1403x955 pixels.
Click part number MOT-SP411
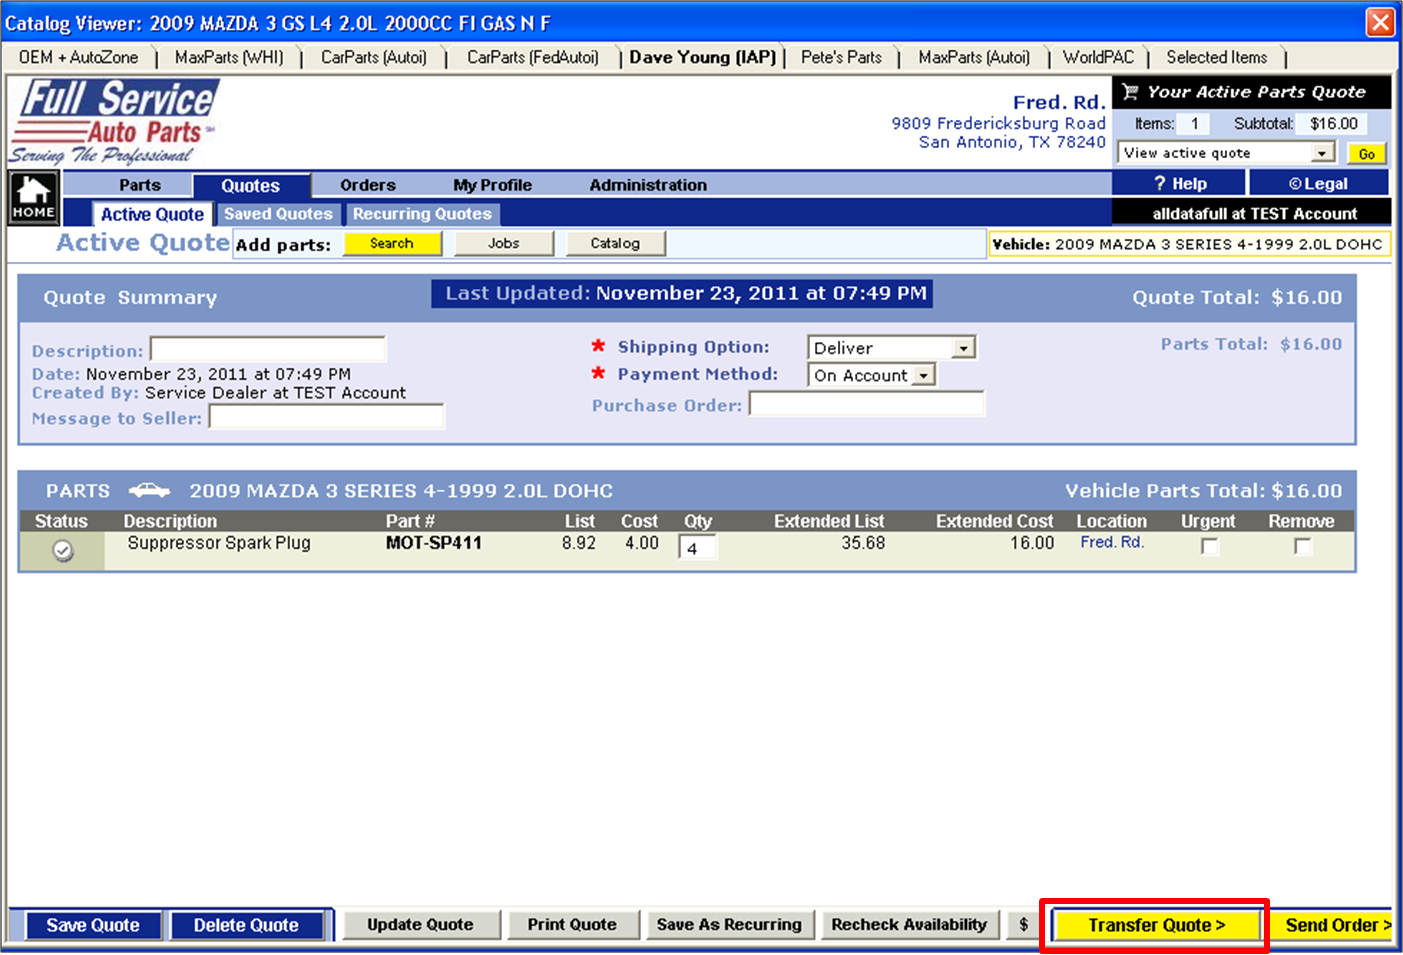(x=434, y=543)
